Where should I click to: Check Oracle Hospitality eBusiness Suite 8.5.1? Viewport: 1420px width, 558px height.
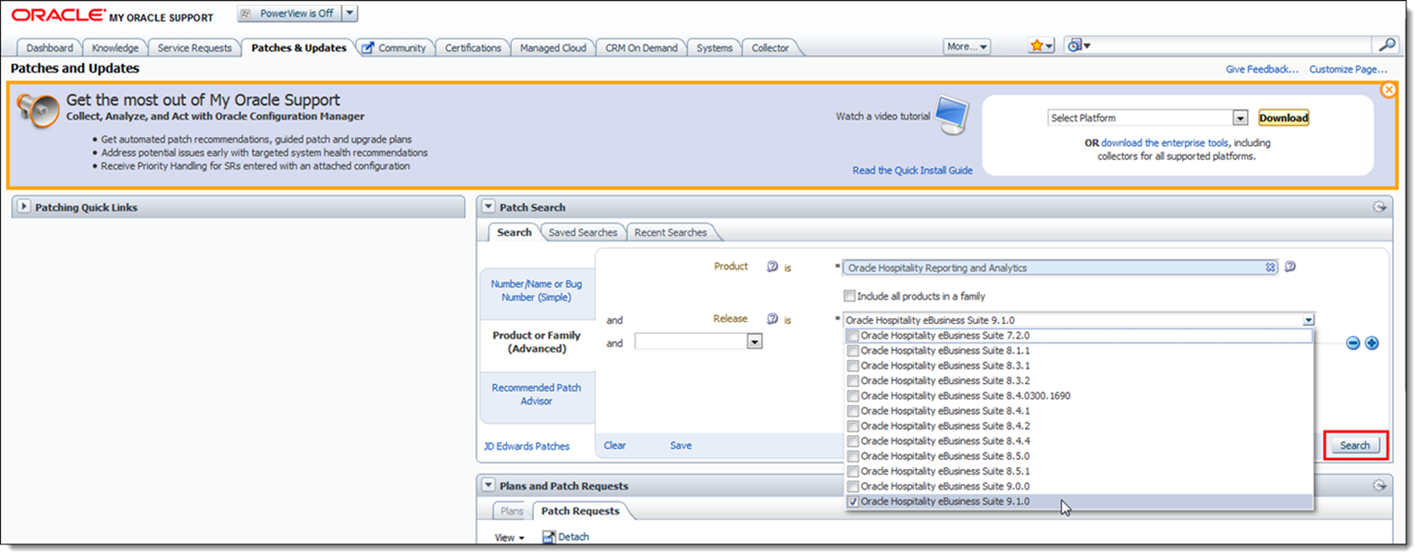coord(853,471)
